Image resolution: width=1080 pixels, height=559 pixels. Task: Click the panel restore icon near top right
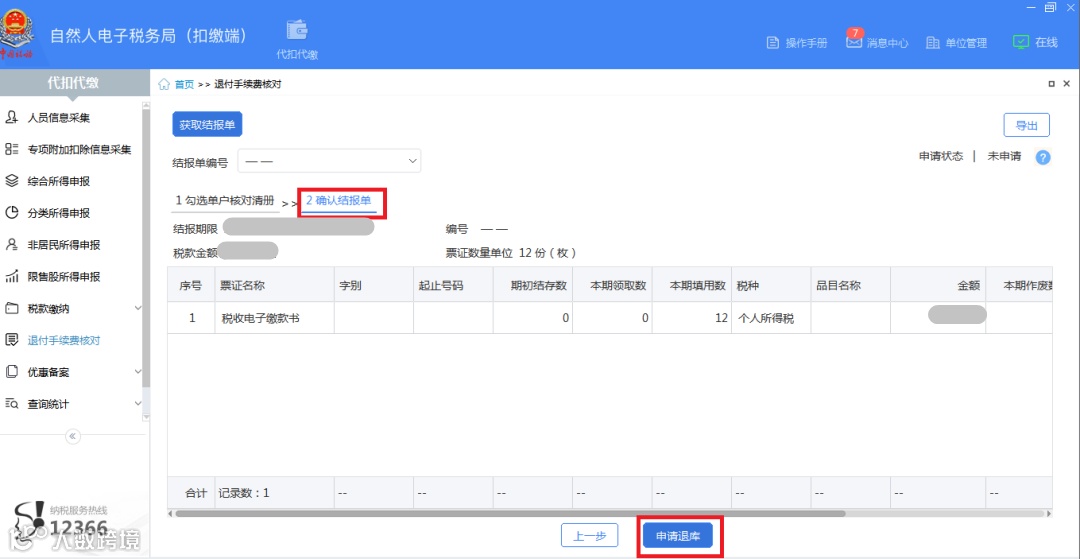point(1051,84)
